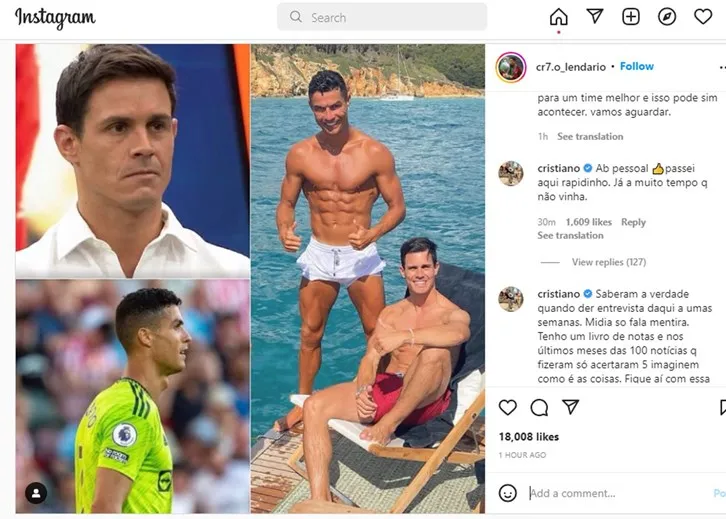Viewport: 726px width, 519px height.
Task: Click Reply on cristiano's comment
Action: pyautogui.click(x=633, y=222)
